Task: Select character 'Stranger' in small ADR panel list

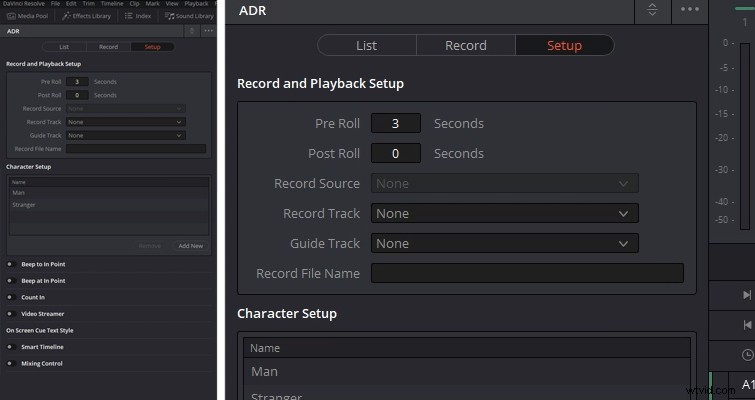Action: click(109, 205)
